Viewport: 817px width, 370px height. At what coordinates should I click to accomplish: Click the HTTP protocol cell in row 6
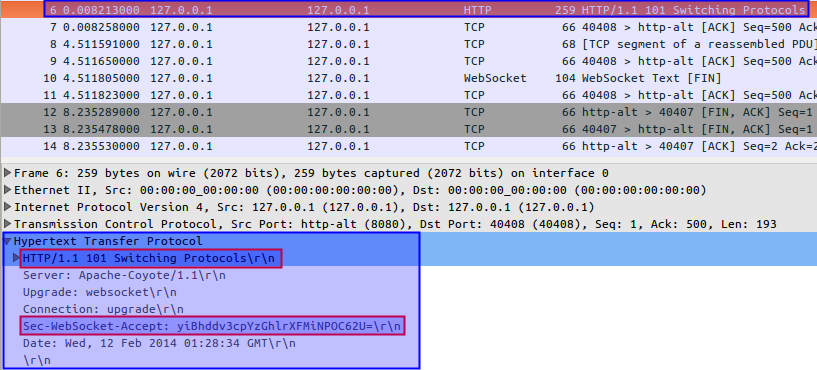point(477,10)
